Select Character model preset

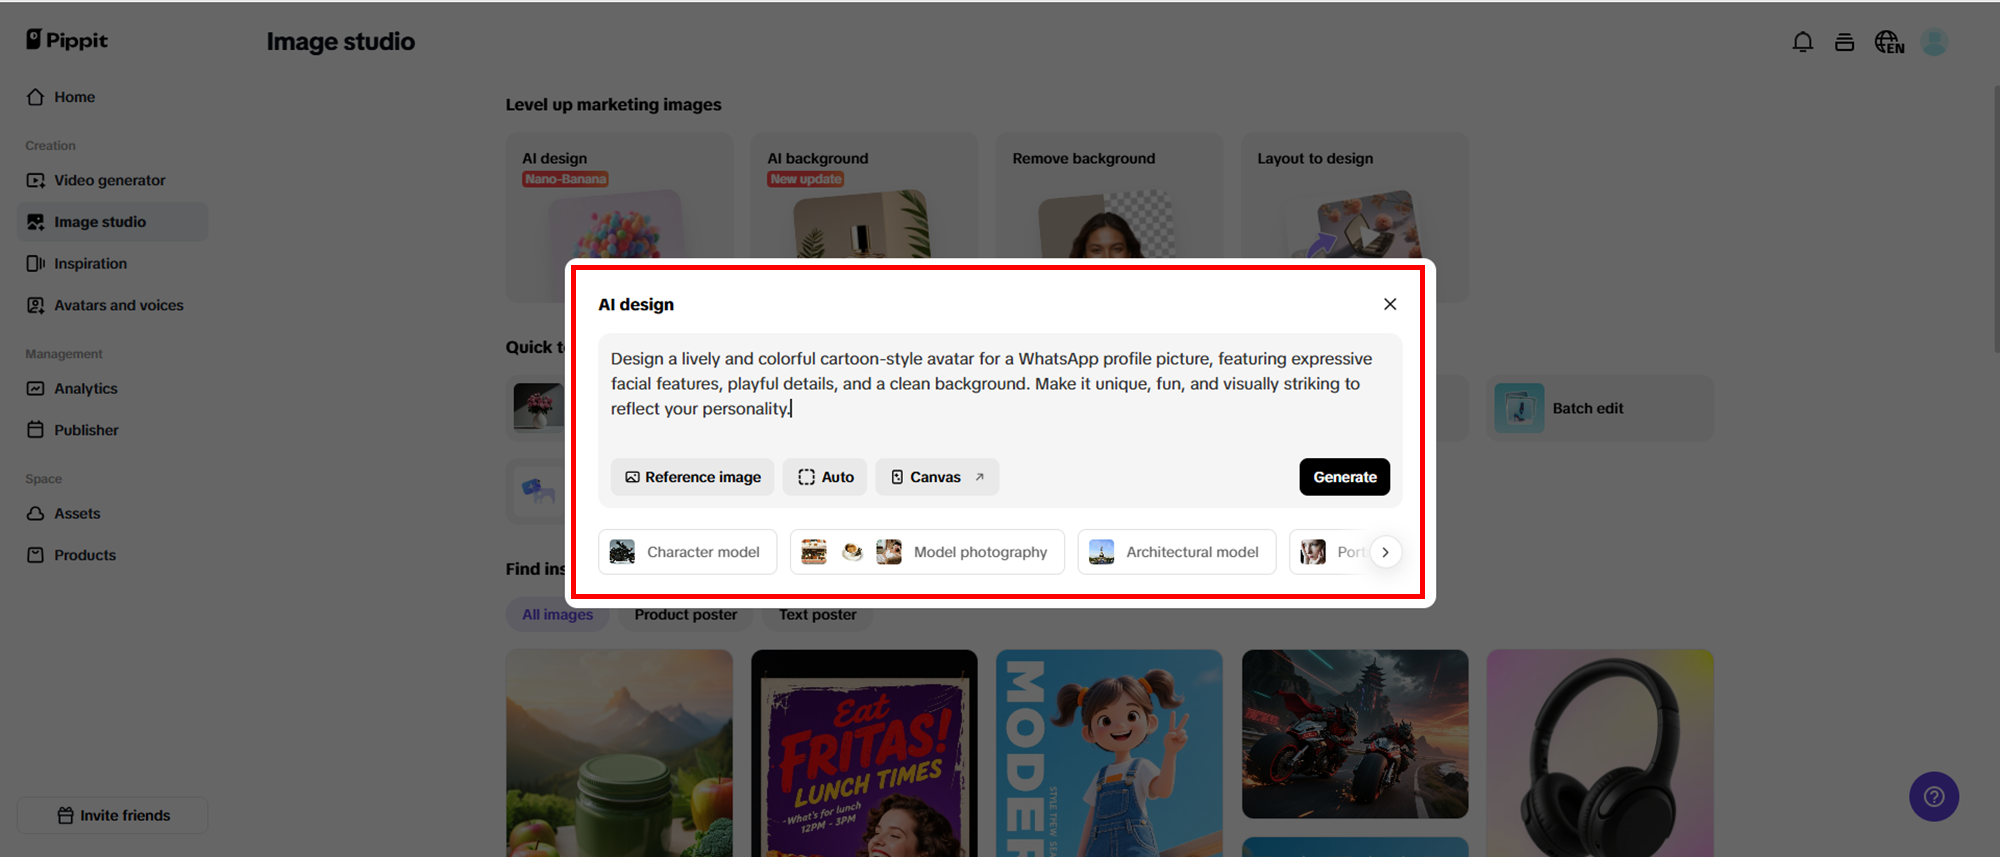687,552
